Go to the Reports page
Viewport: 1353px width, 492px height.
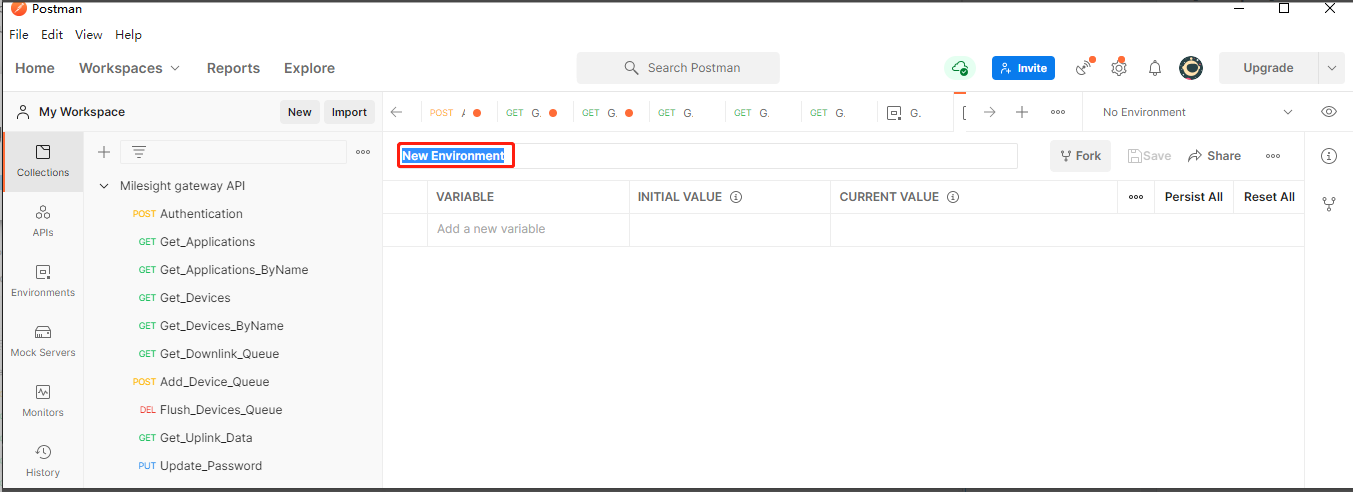click(x=233, y=68)
